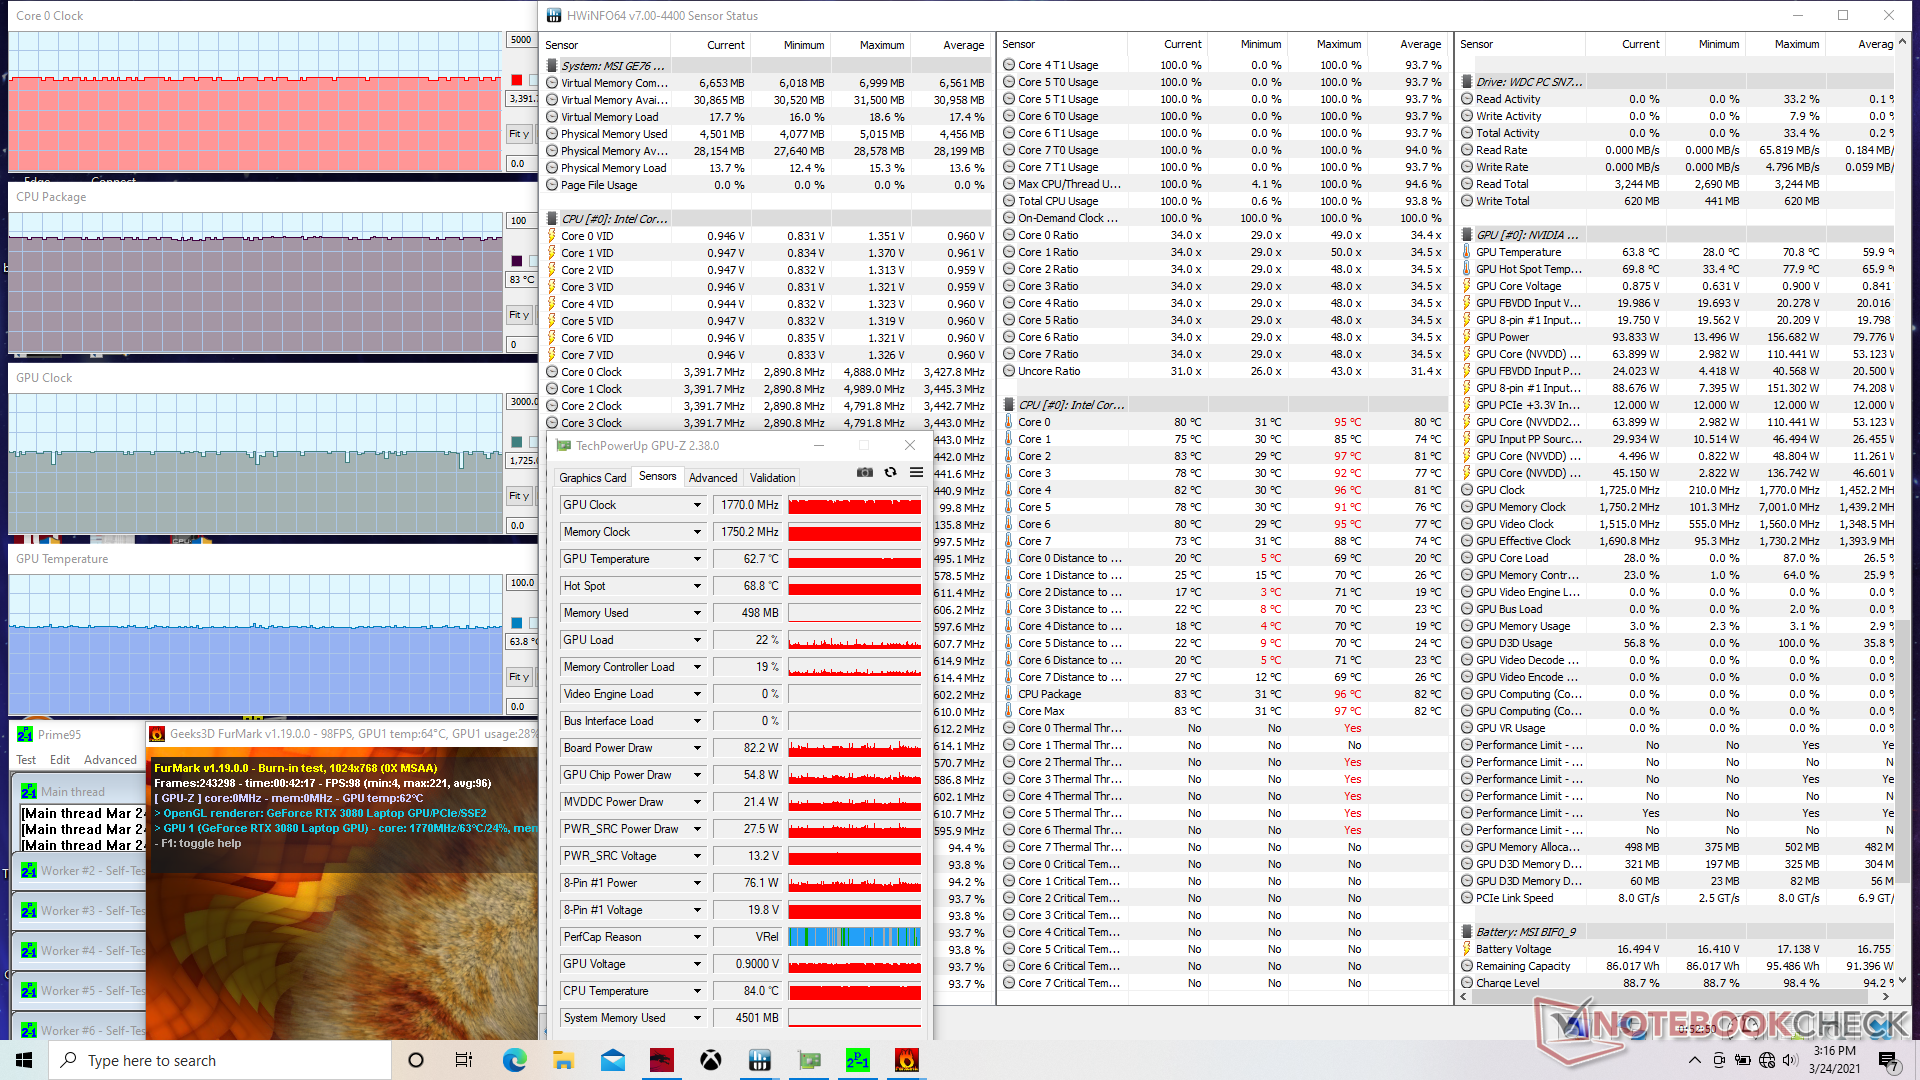Select the 'Drive: WDC PC SN7...' group row
This screenshot has width=1920, height=1080.
tap(1676, 82)
